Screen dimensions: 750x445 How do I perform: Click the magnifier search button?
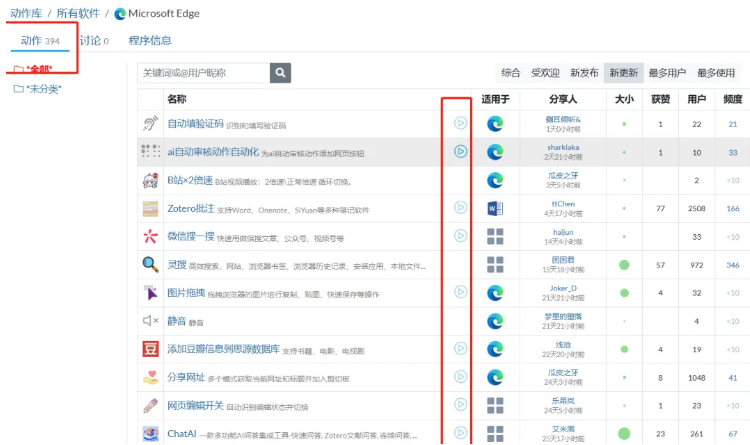[281, 72]
